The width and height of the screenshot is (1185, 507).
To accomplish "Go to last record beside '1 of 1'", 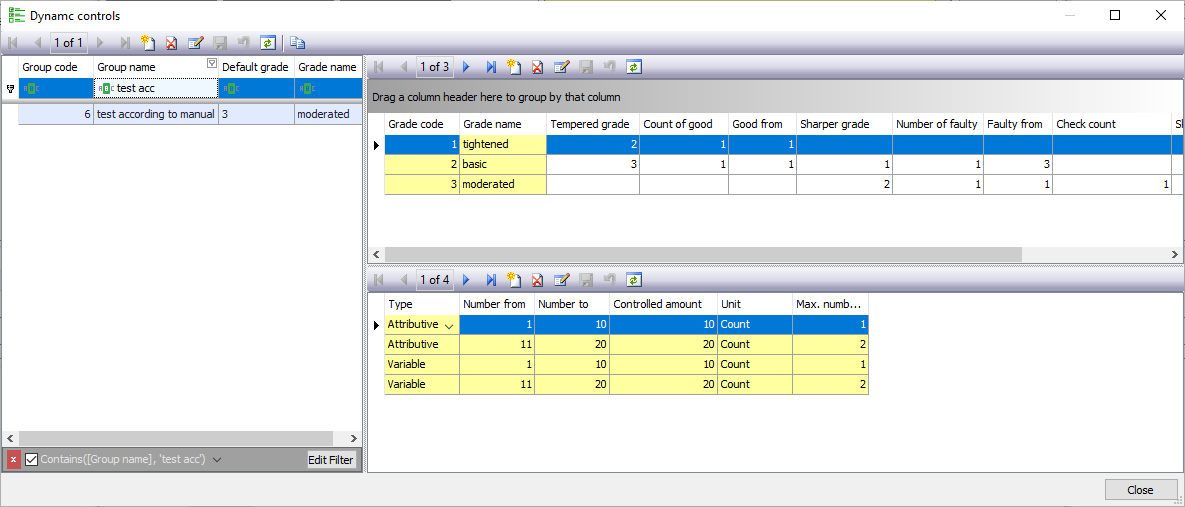I will pyautogui.click(x=125, y=43).
